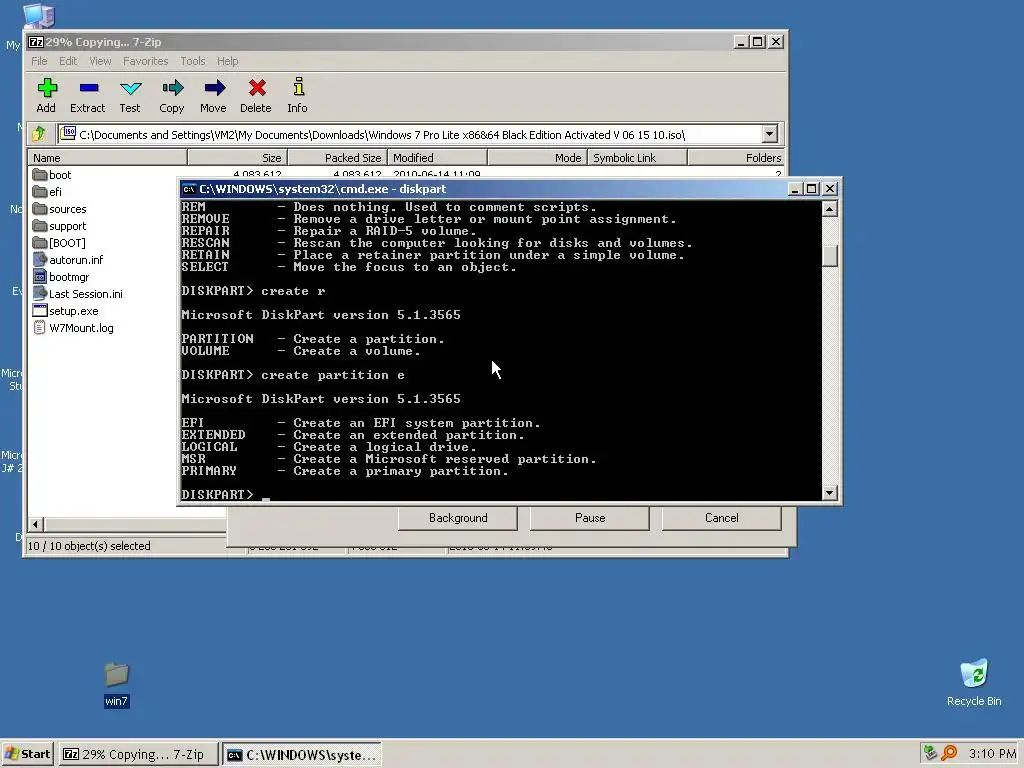Open the View menu in 7-Zip
The width and height of the screenshot is (1024, 768).
point(100,61)
